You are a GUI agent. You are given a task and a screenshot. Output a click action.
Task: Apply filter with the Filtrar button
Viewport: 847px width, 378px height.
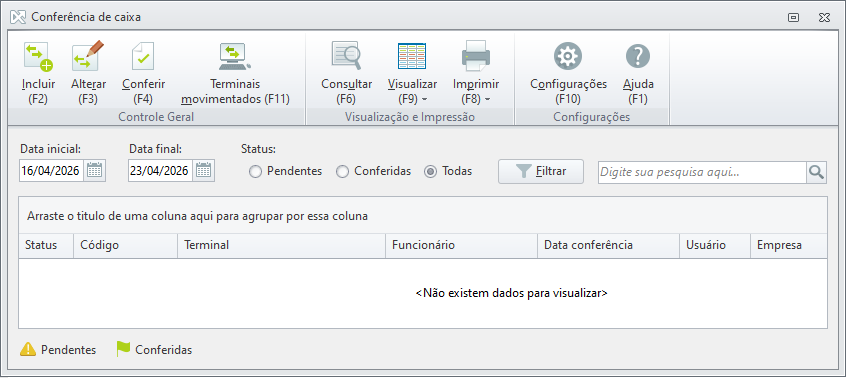pyautogui.click(x=541, y=172)
